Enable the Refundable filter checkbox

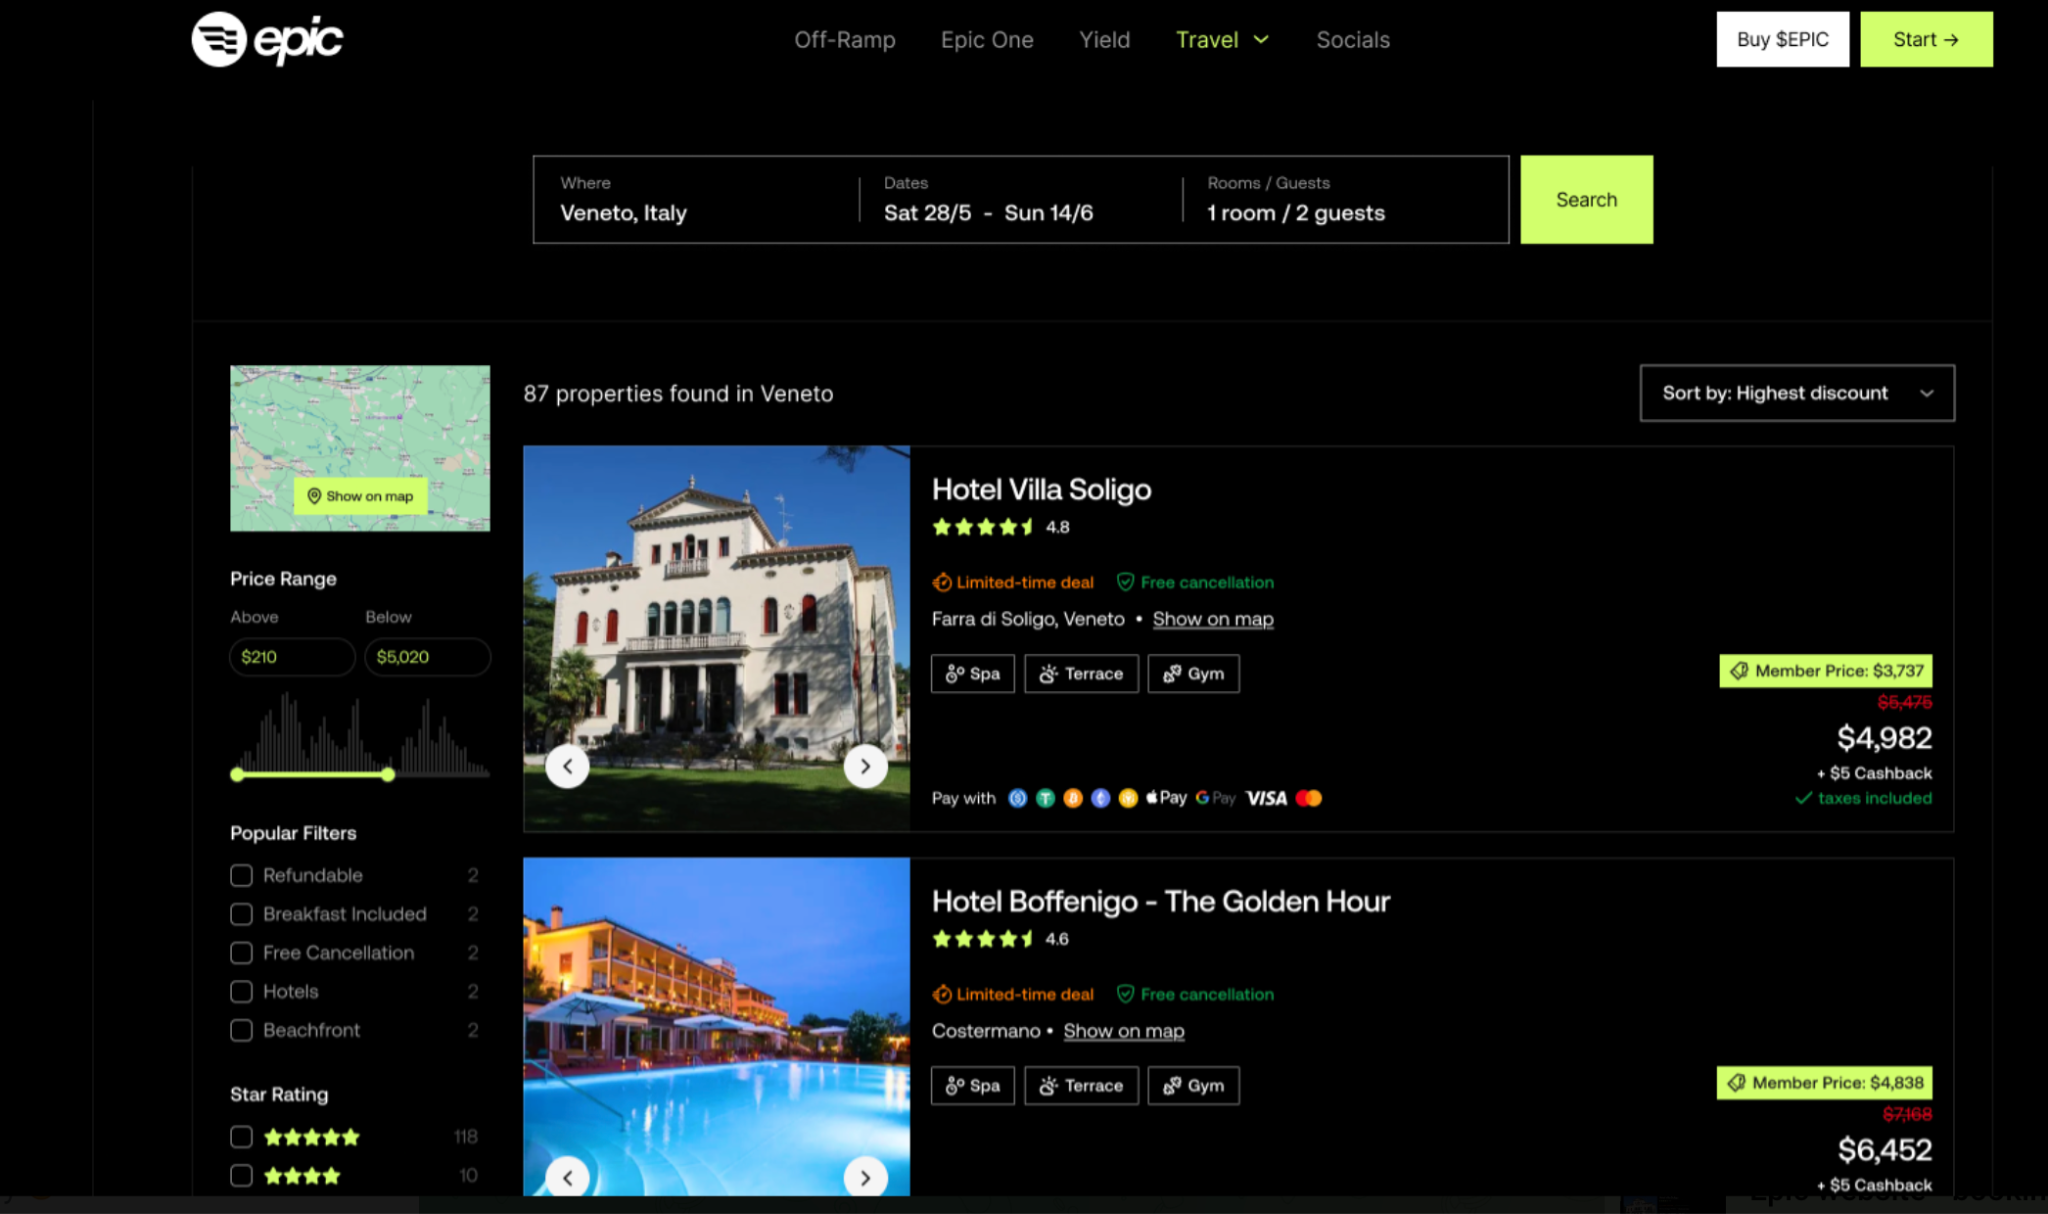[241, 876]
